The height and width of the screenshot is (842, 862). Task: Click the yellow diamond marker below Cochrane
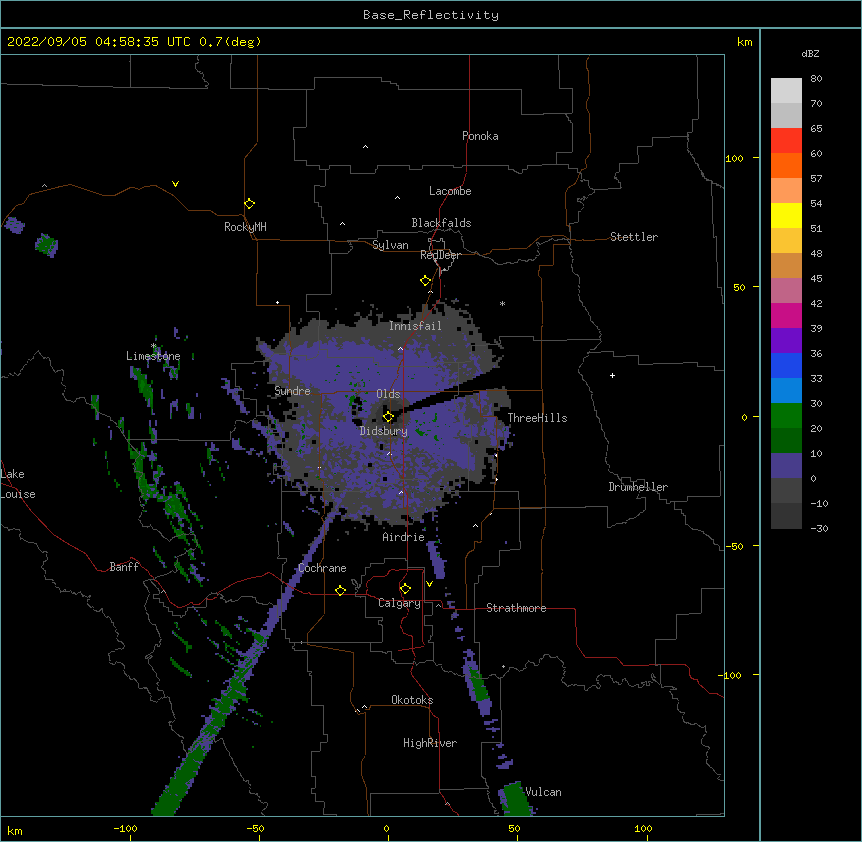click(340, 590)
